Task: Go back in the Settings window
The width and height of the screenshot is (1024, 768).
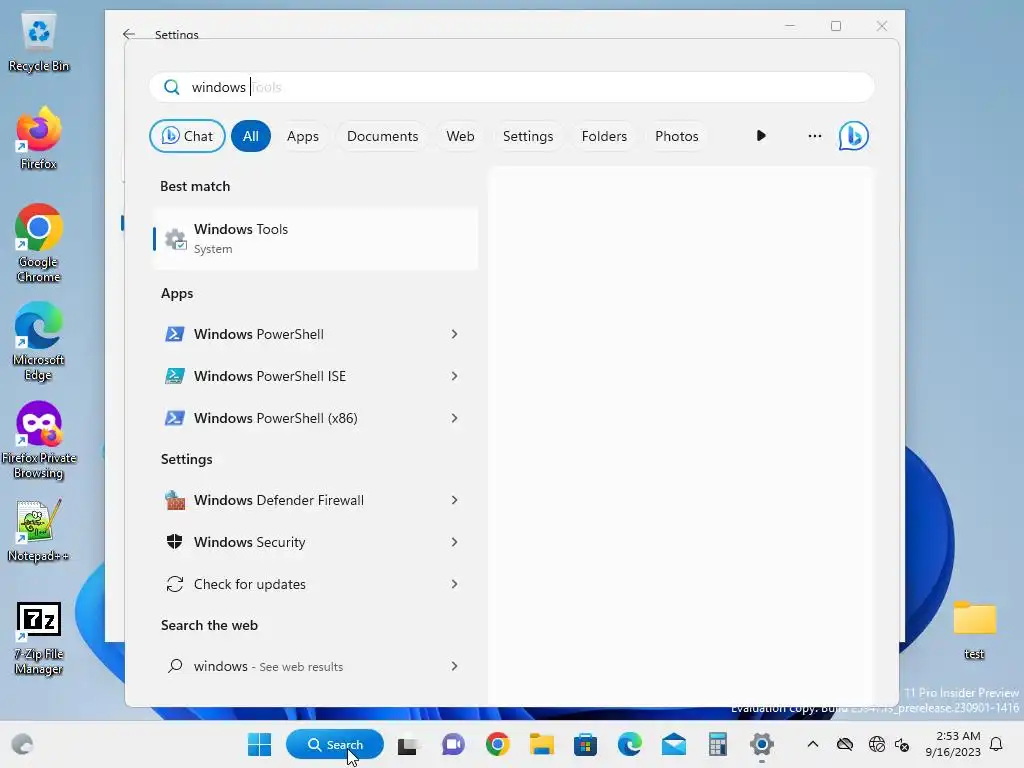Action: (129, 34)
